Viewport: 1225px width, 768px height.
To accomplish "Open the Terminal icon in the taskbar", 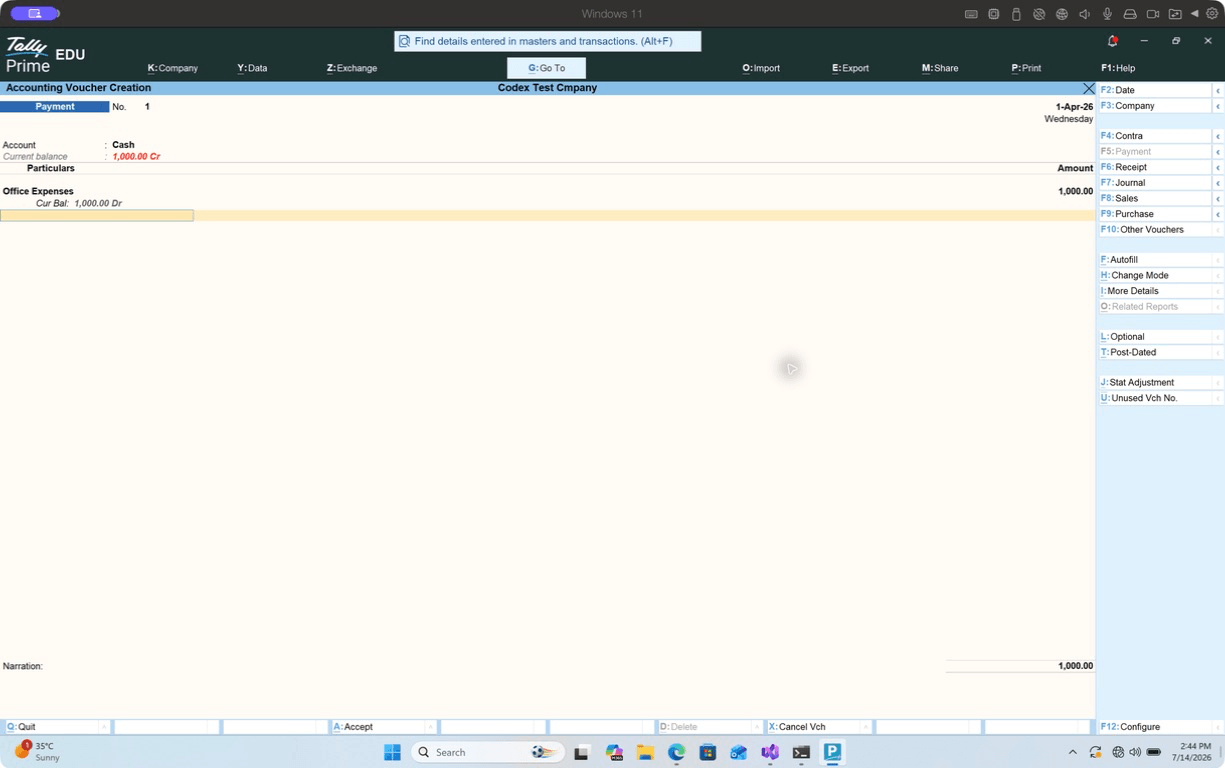I will pos(801,752).
